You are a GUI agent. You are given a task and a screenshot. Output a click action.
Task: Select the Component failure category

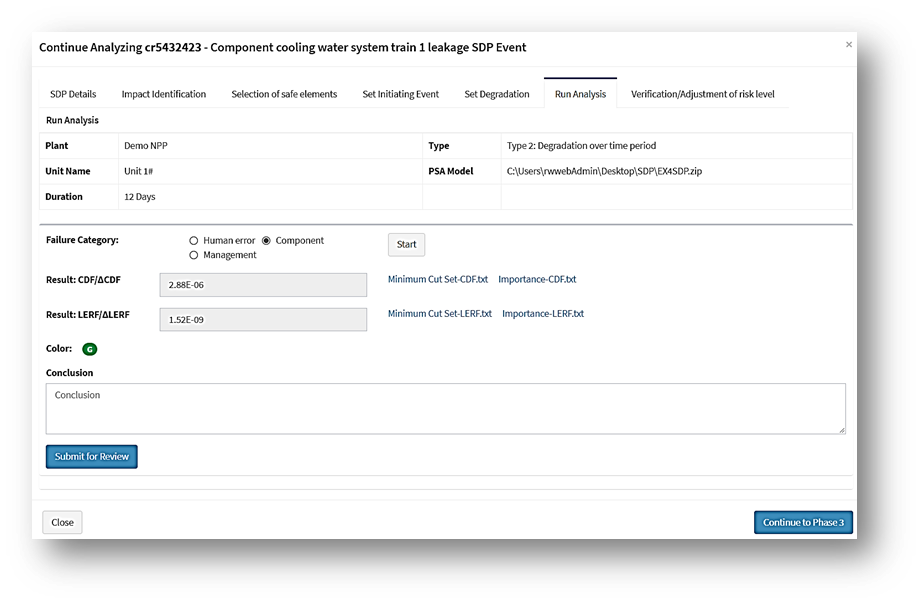pyautogui.click(x=266, y=241)
